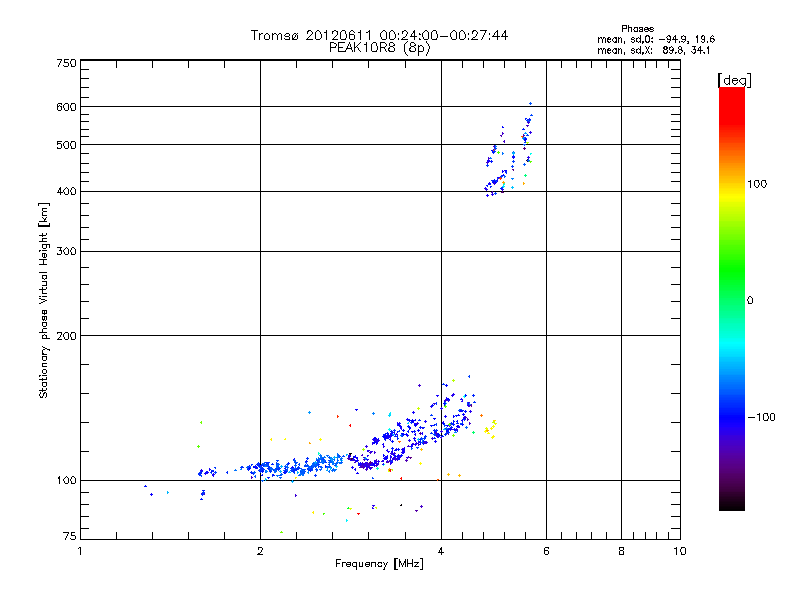
Task: Click the subtitle 'PEAK10R8 (8p)'
Action: [x=379, y=48]
